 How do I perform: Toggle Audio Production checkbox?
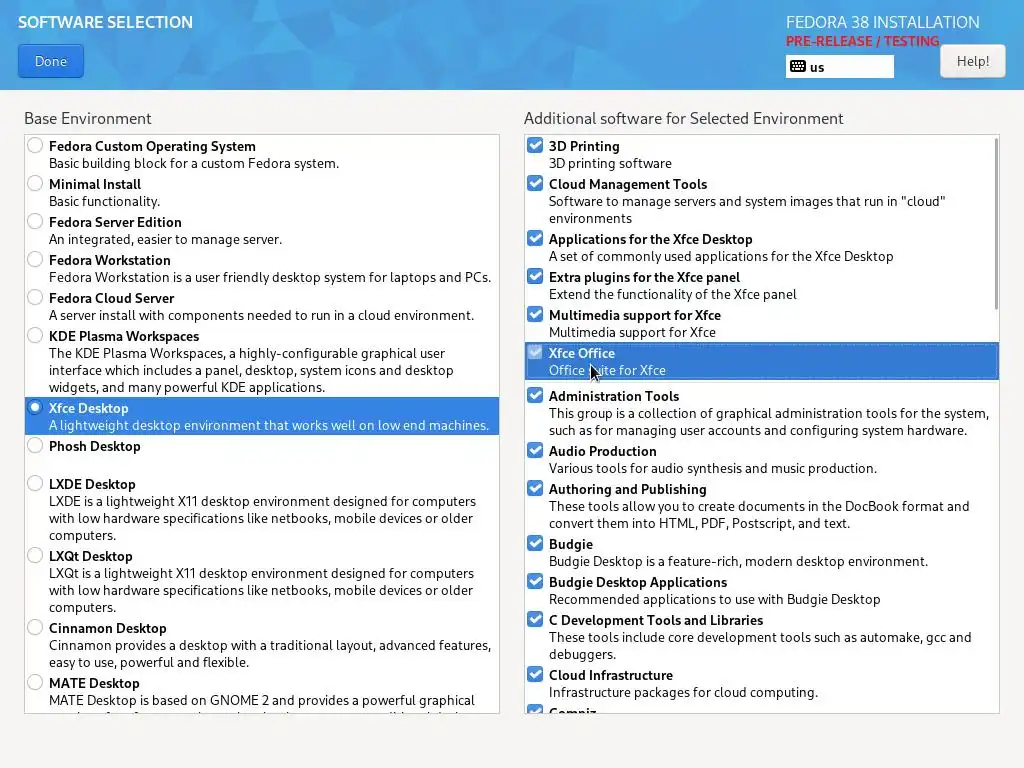[535, 450]
